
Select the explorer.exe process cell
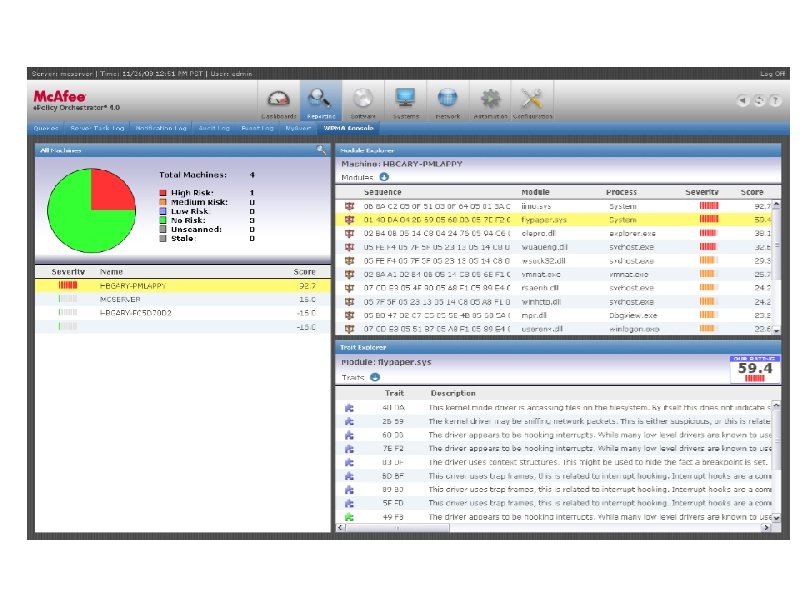coord(632,233)
